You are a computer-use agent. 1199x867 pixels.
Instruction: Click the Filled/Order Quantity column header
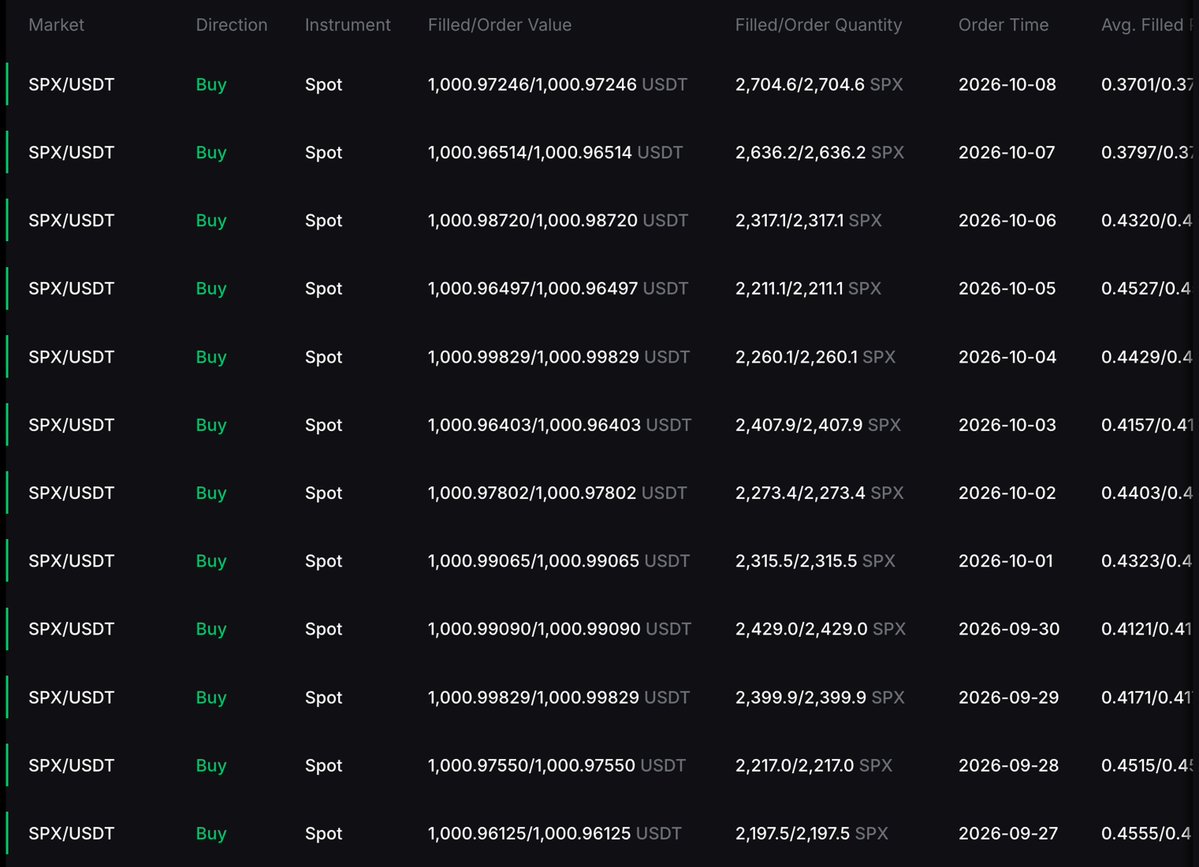(x=818, y=25)
